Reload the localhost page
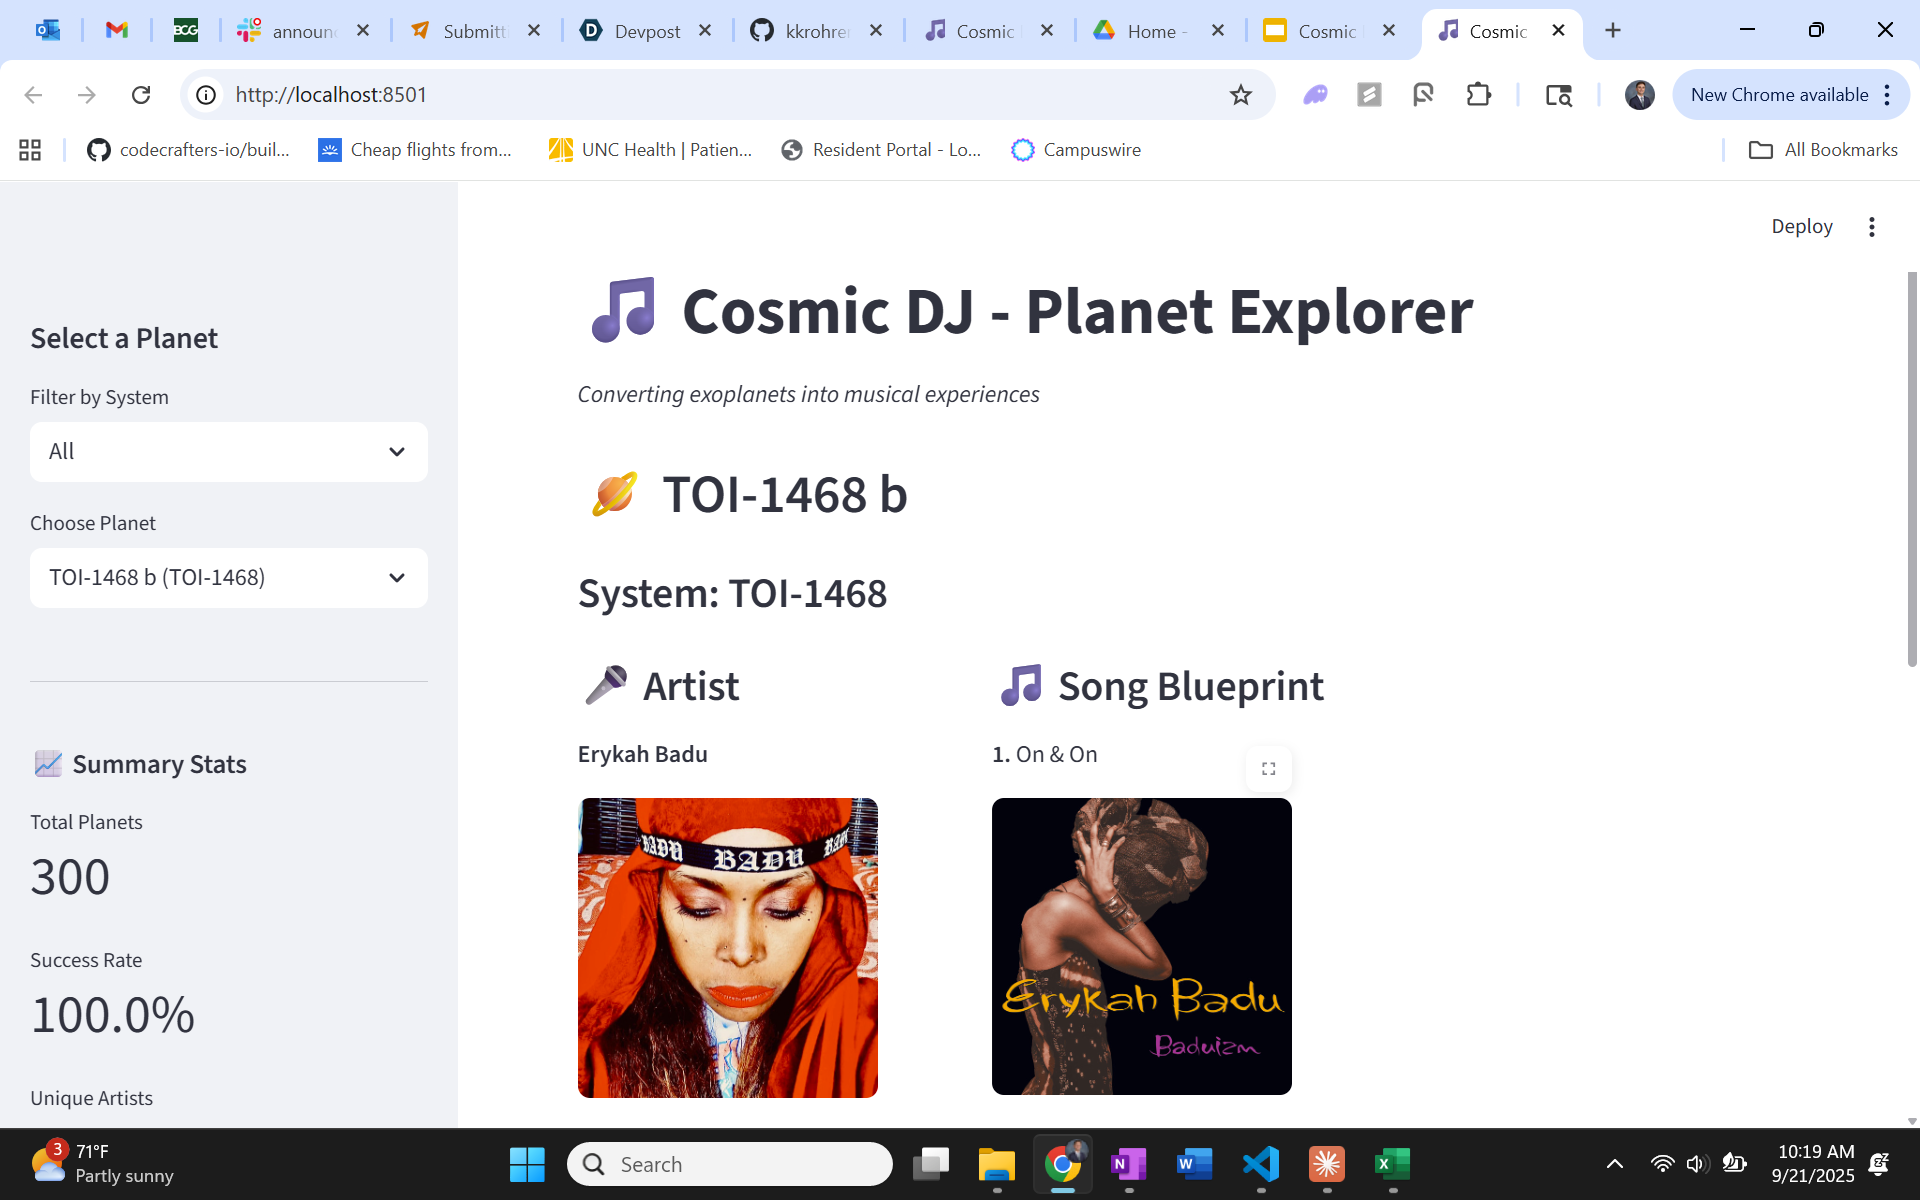The width and height of the screenshot is (1920, 1200). pos(141,95)
